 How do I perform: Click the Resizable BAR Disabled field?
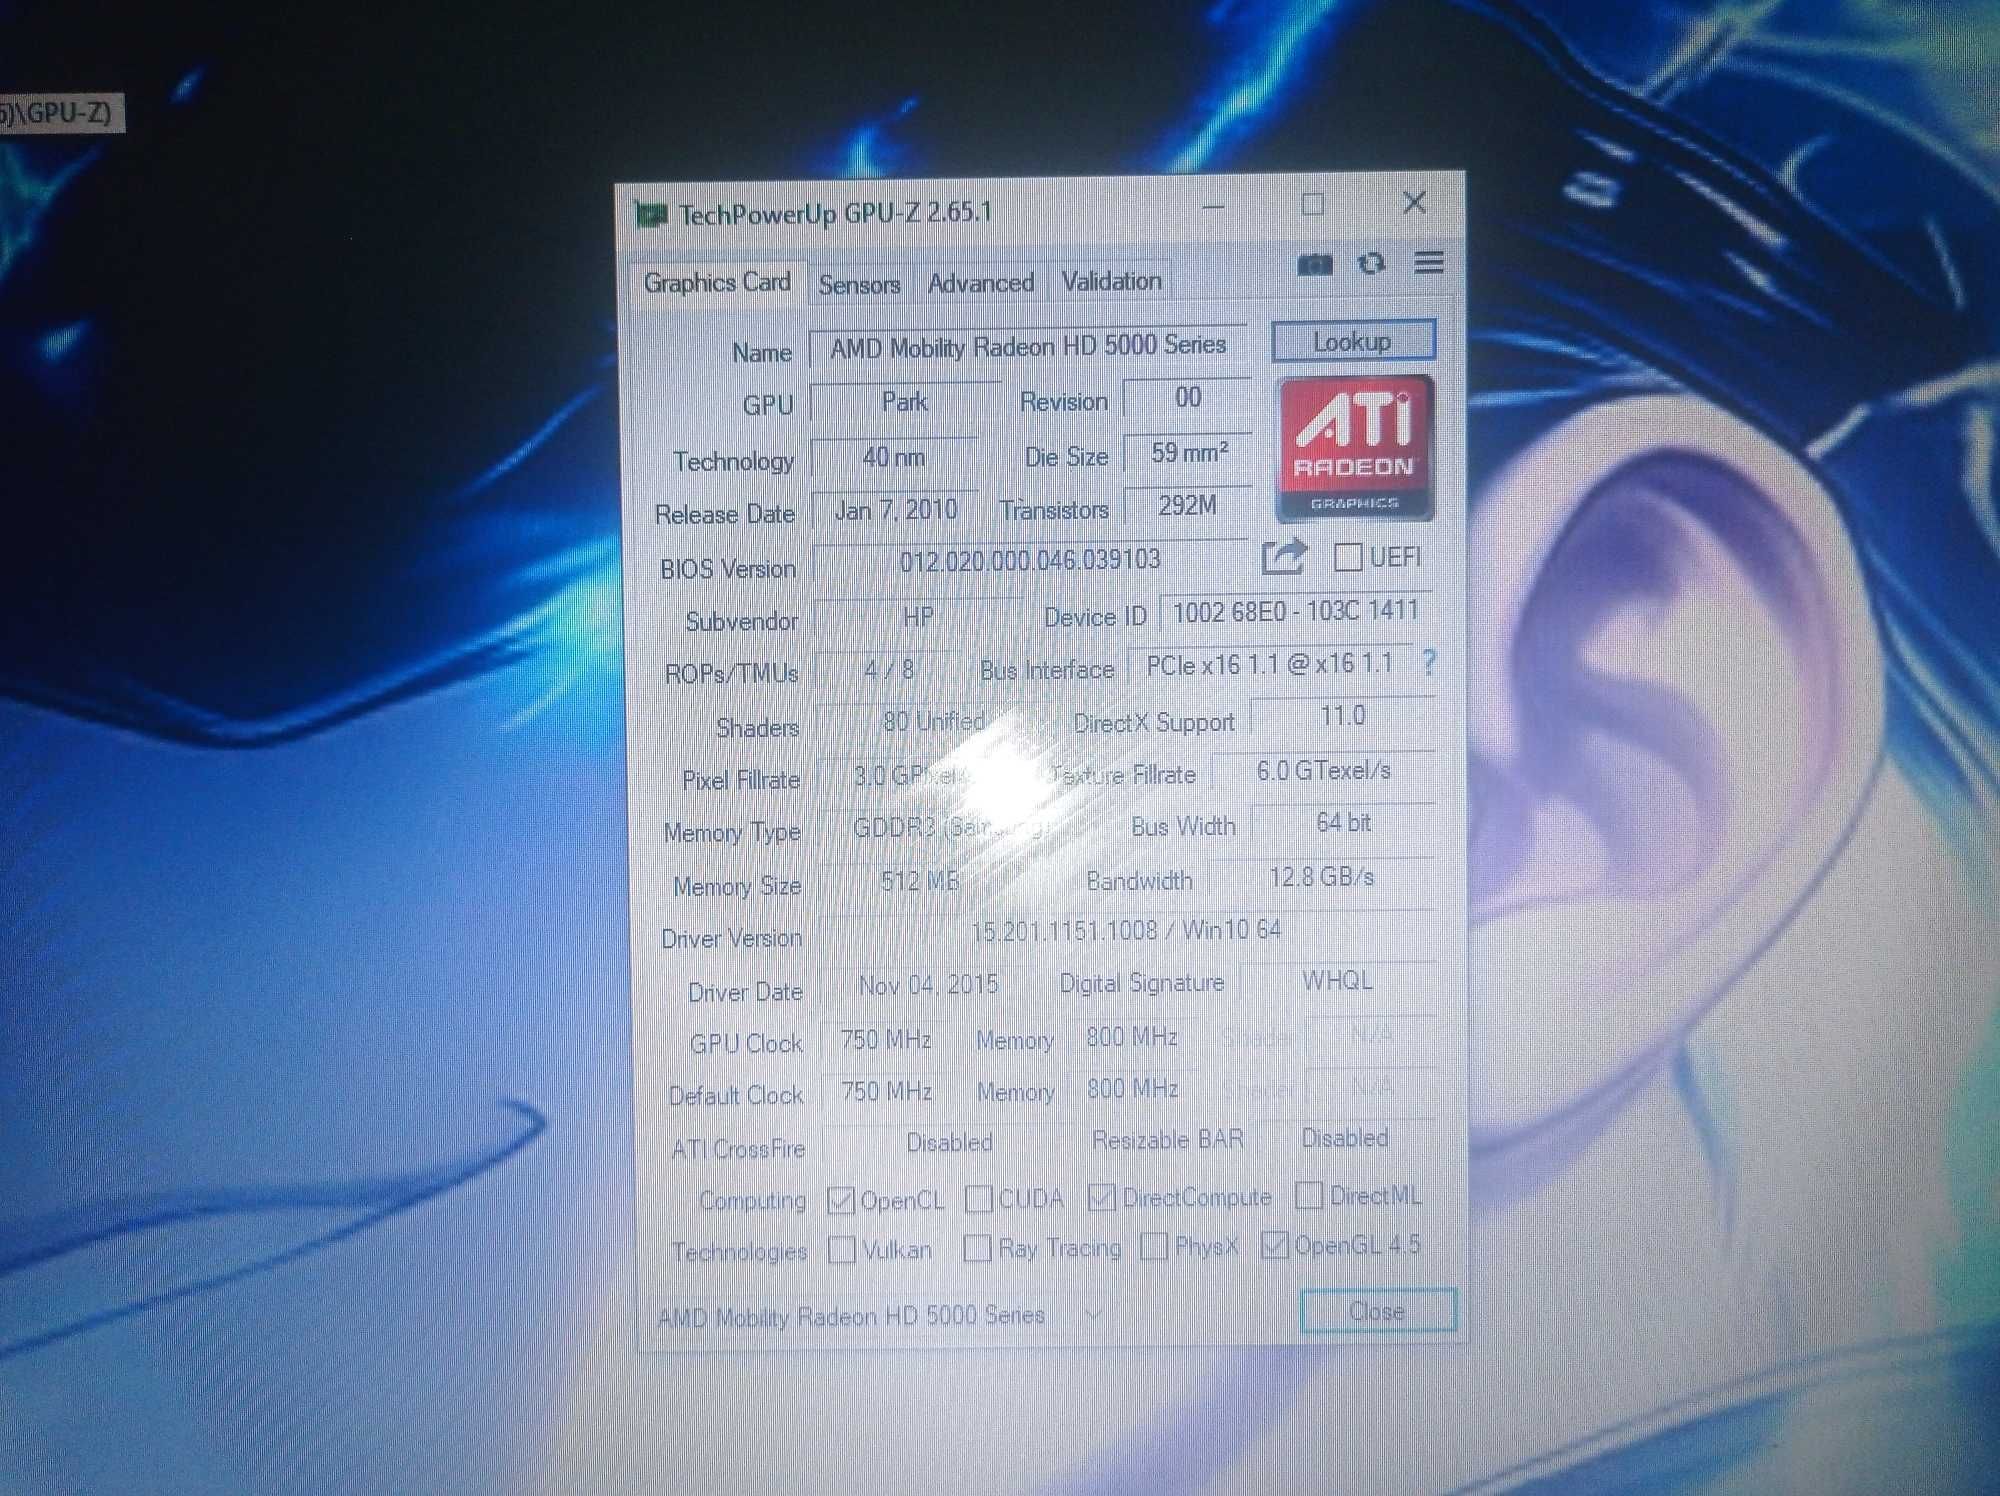click(1345, 1139)
